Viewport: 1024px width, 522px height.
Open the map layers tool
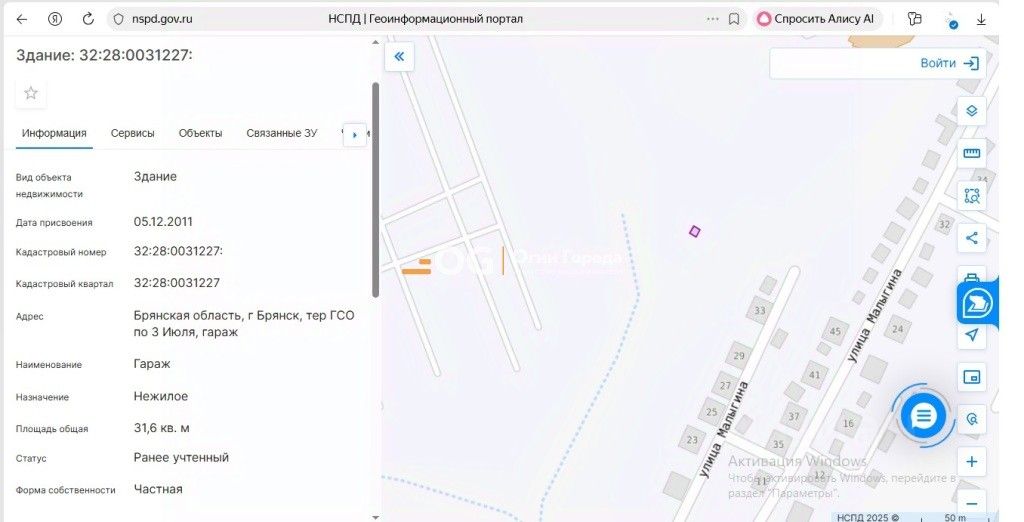(x=972, y=111)
